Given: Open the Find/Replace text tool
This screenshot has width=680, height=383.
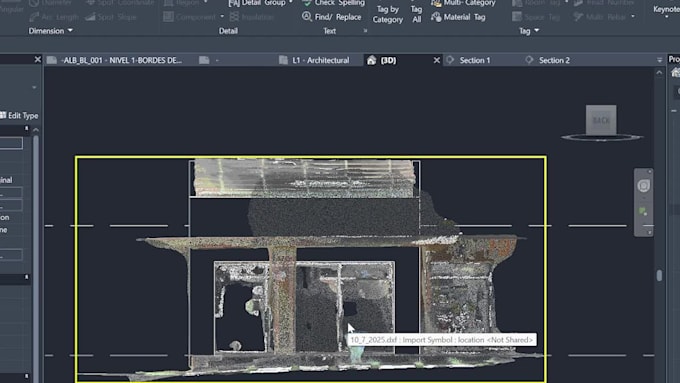Looking at the screenshot, I should [332, 17].
